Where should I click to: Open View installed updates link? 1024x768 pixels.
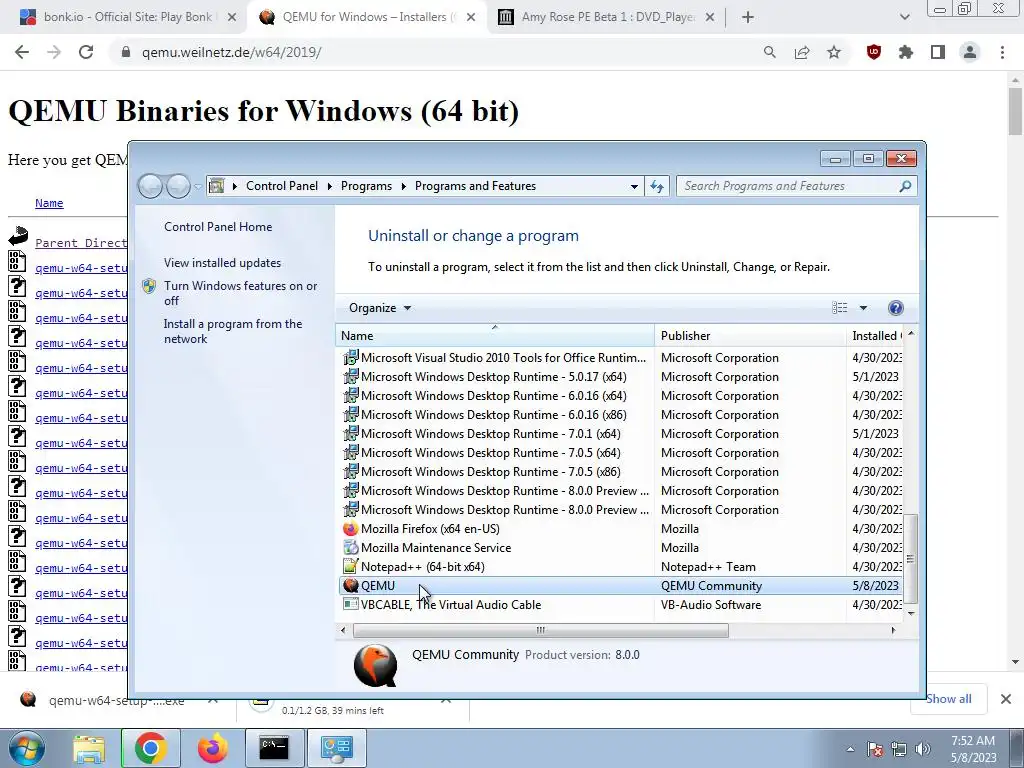coord(222,263)
